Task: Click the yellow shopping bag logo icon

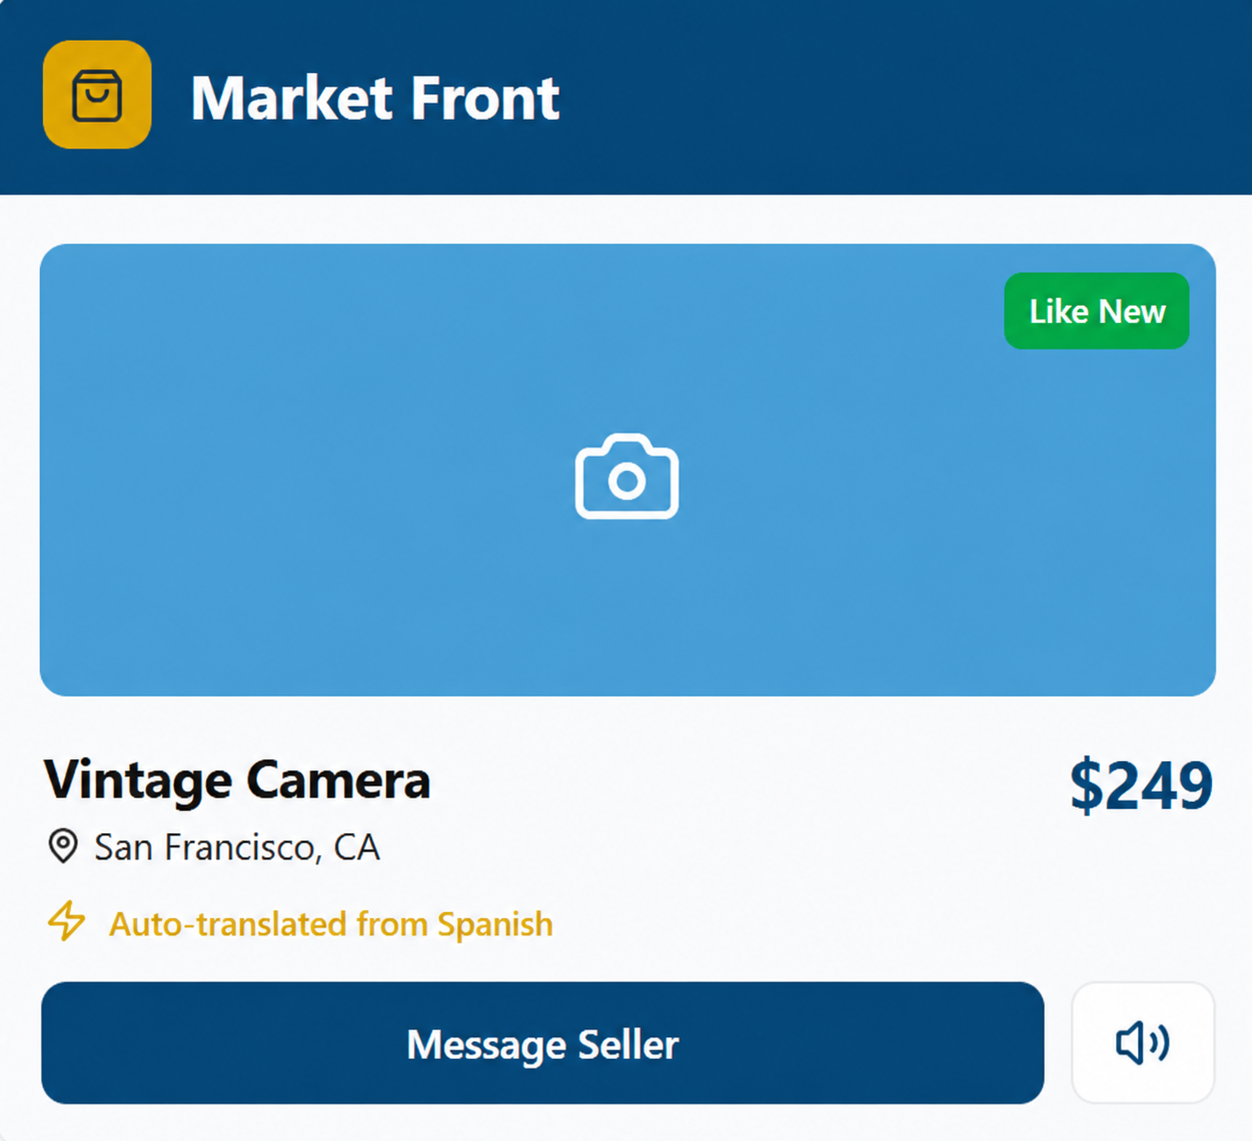Action: pyautogui.click(x=97, y=95)
